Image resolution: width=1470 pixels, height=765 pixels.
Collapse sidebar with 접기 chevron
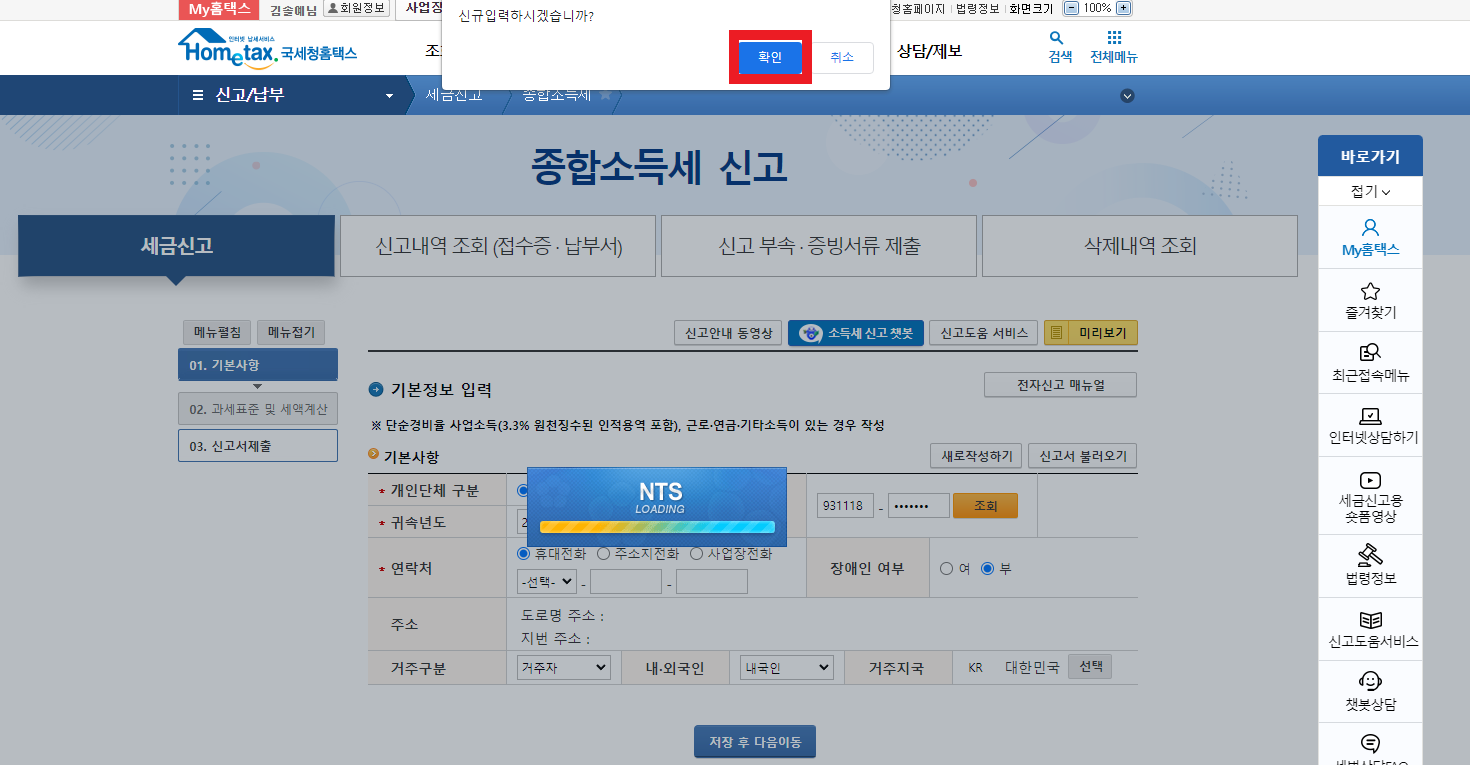[x=1370, y=191]
